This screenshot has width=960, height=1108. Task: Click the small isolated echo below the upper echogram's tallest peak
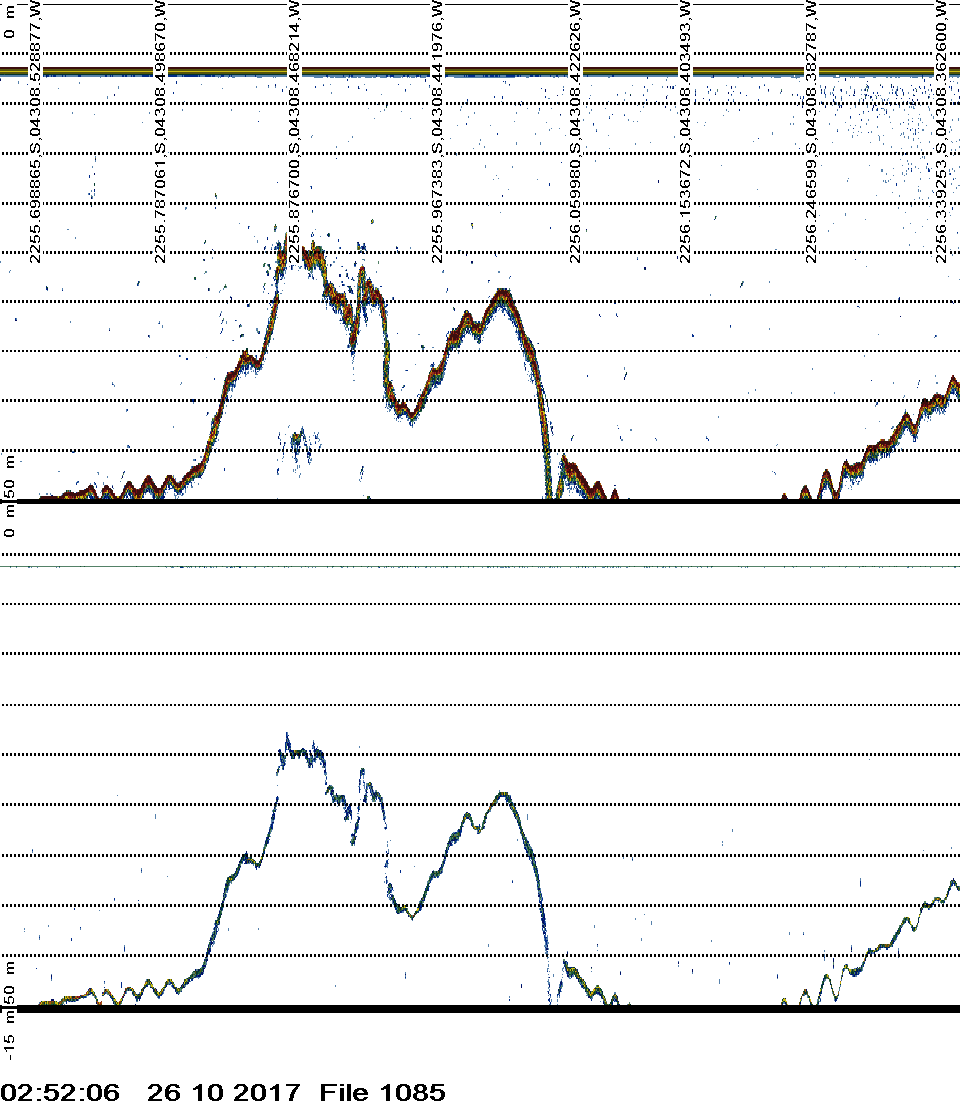click(x=298, y=443)
